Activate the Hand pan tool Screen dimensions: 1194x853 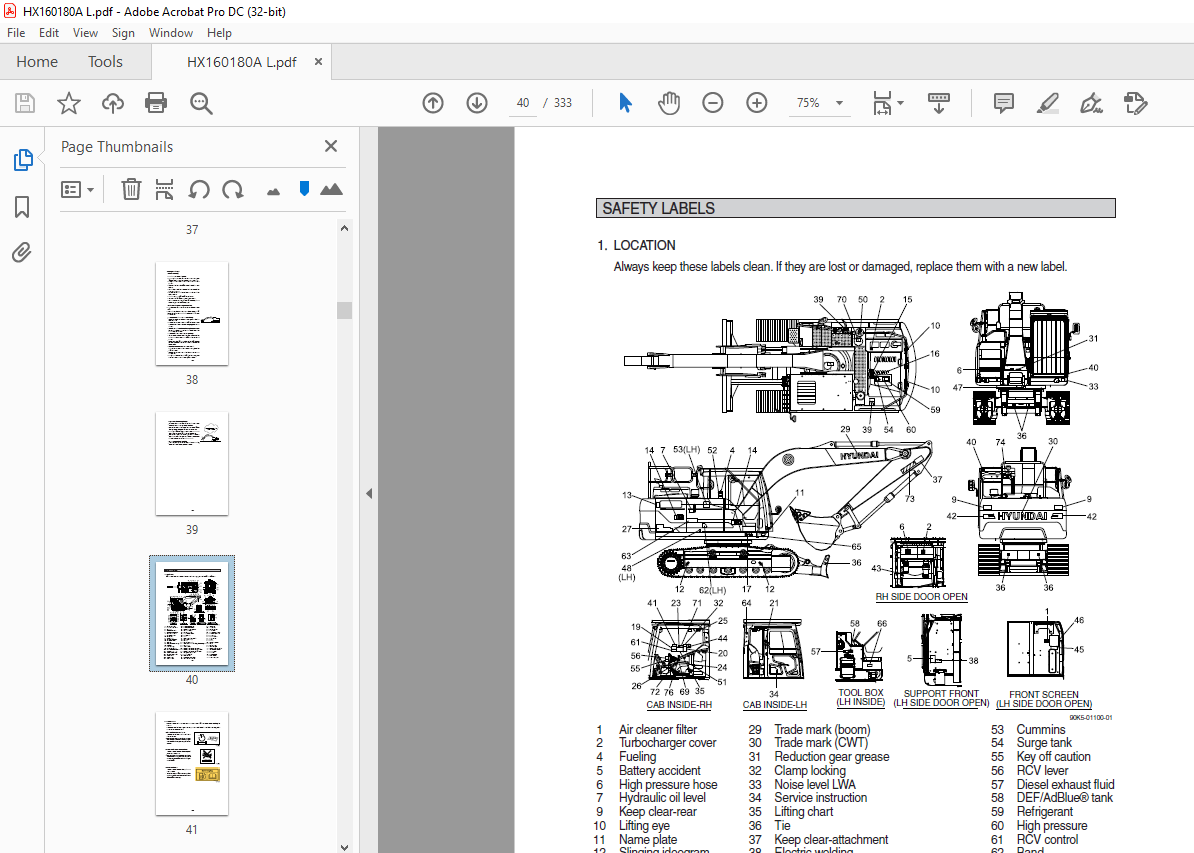point(669,103)
